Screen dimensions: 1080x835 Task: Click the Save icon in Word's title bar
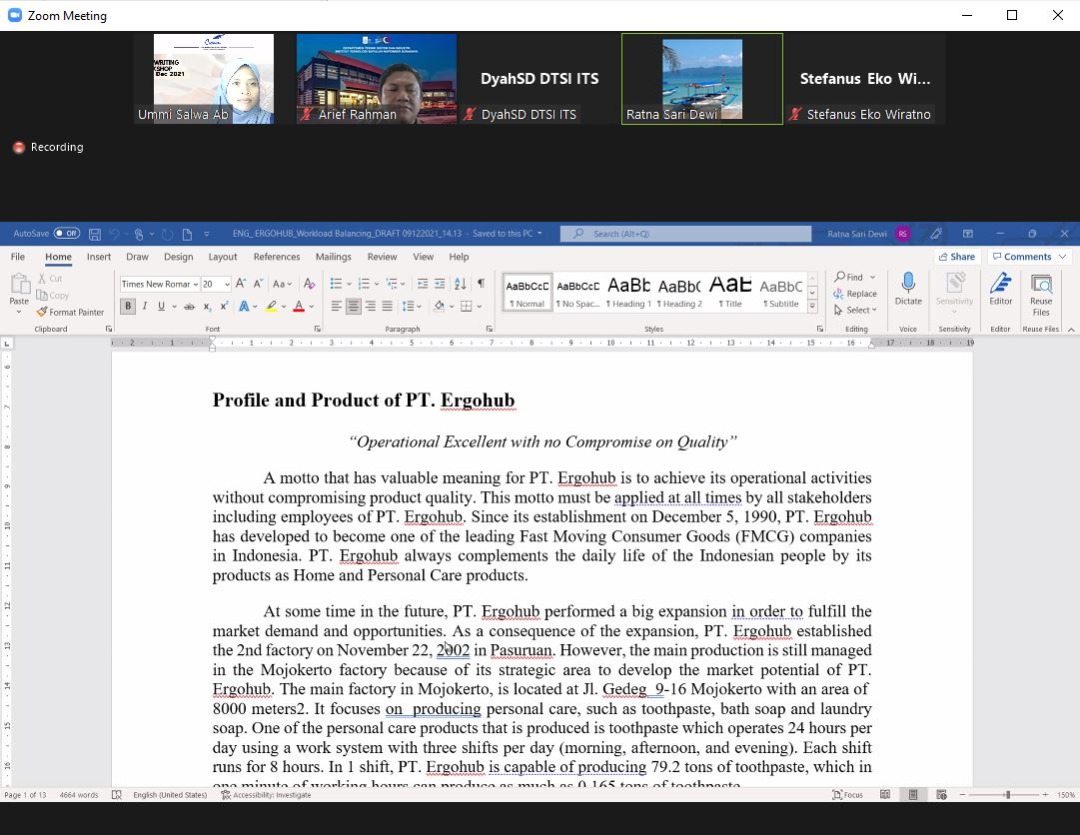[x=95, y=234]
